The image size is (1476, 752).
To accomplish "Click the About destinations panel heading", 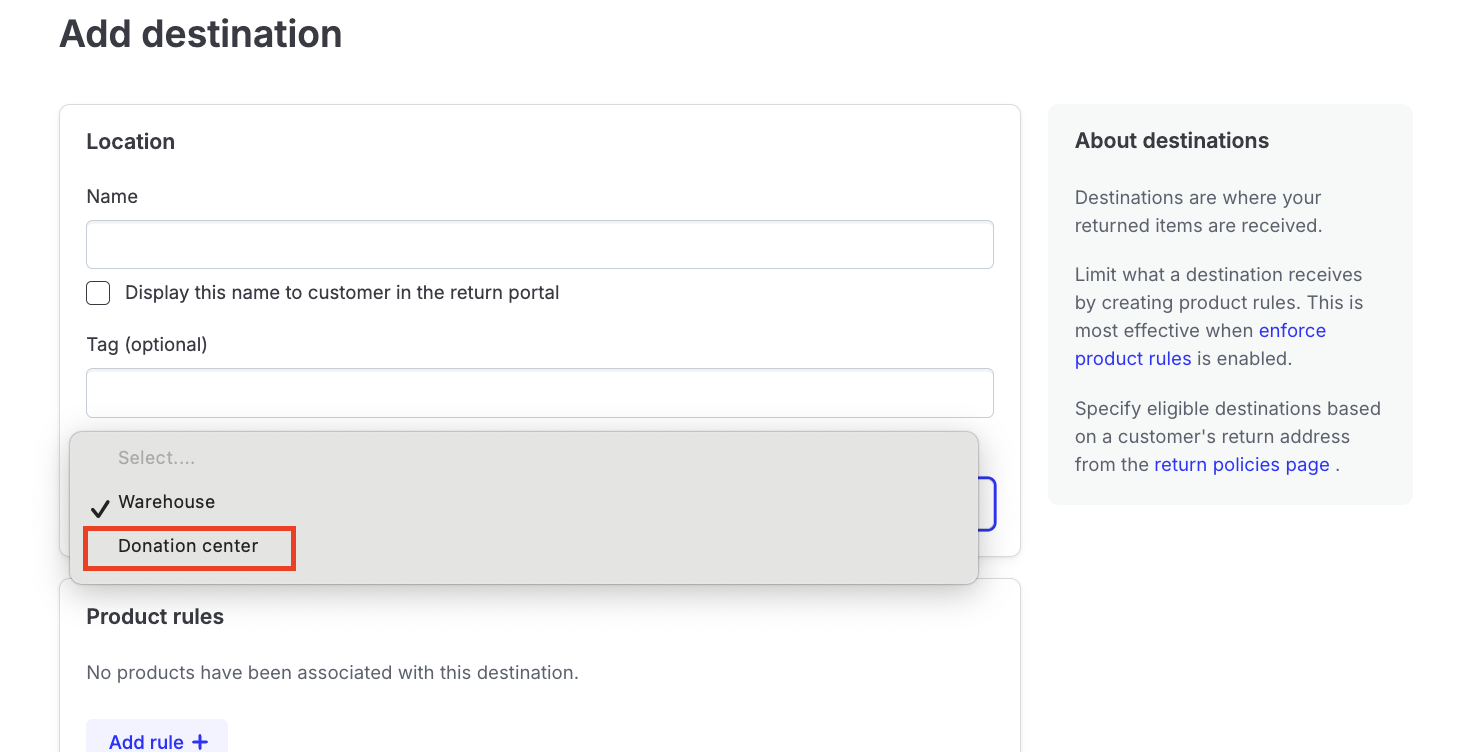I will 1172,141.
